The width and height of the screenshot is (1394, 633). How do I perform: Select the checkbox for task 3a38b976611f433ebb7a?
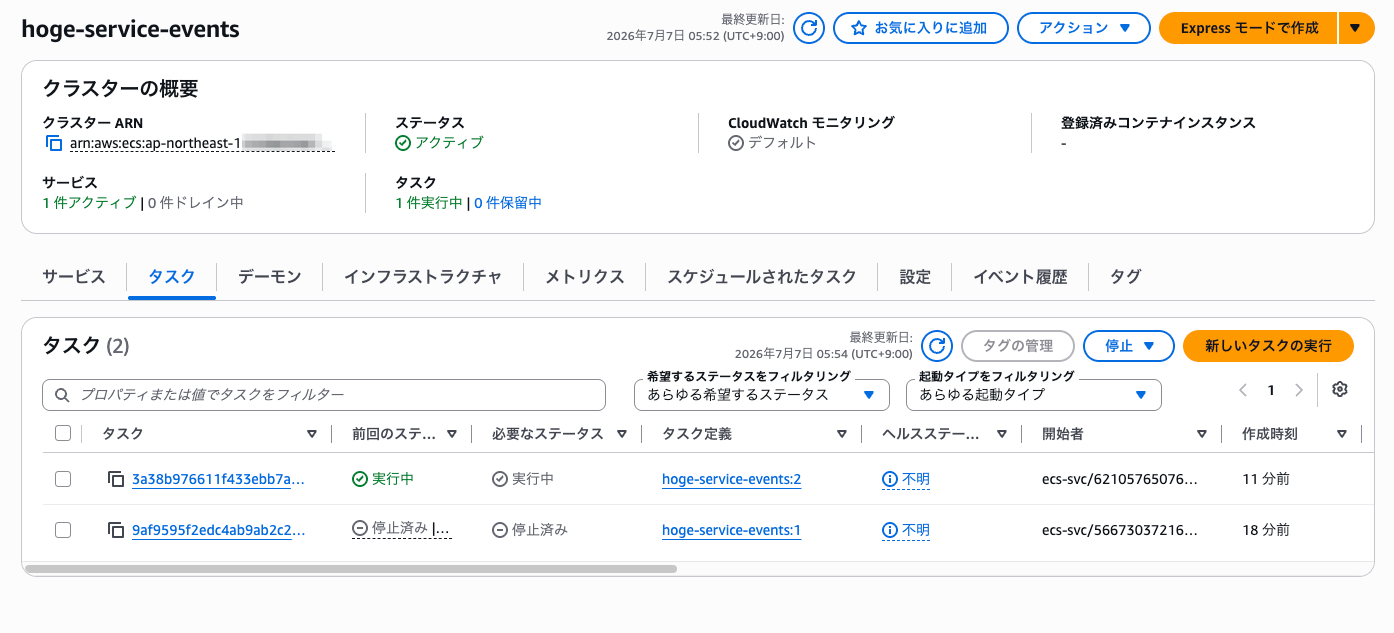(63, 479)
